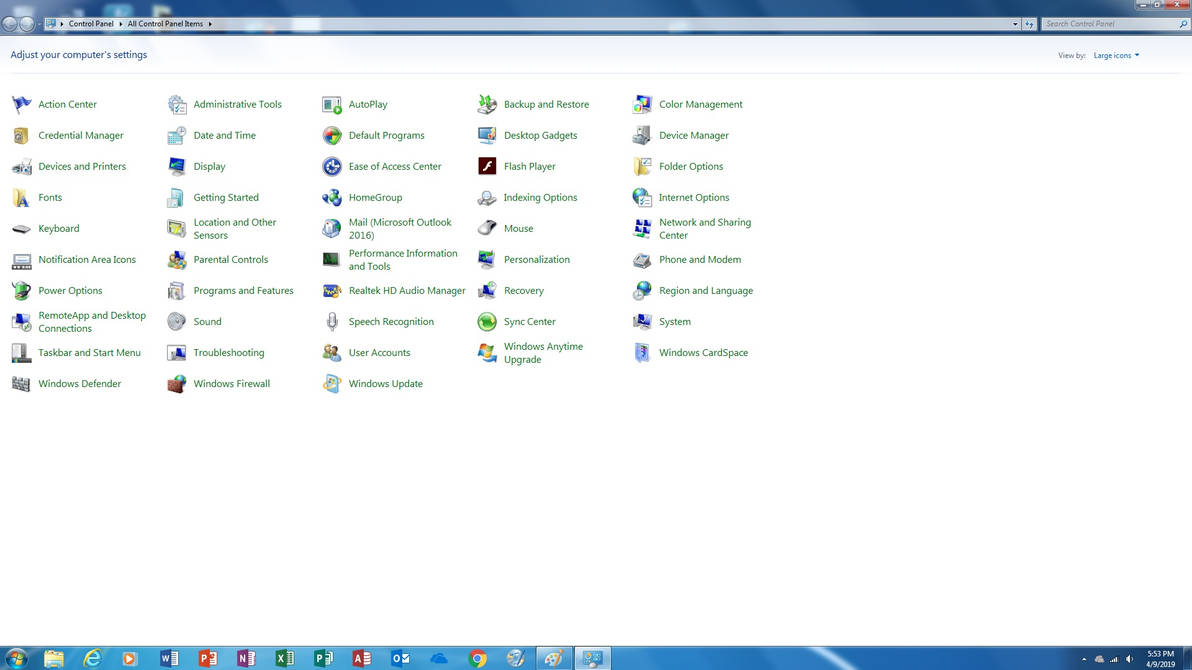The image size is (1192, 670).
Task: Open the address bar history dropdown
Action: (1015, 23)
